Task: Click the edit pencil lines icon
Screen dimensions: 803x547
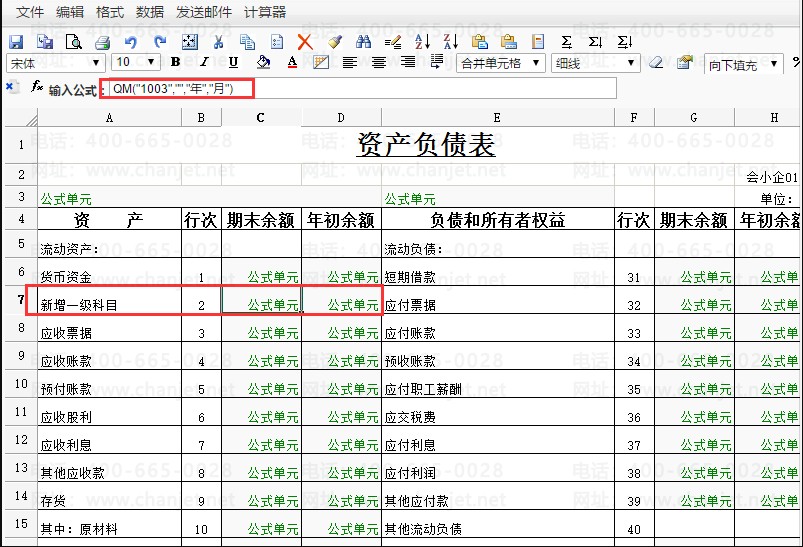Action: tap(393, 42)
